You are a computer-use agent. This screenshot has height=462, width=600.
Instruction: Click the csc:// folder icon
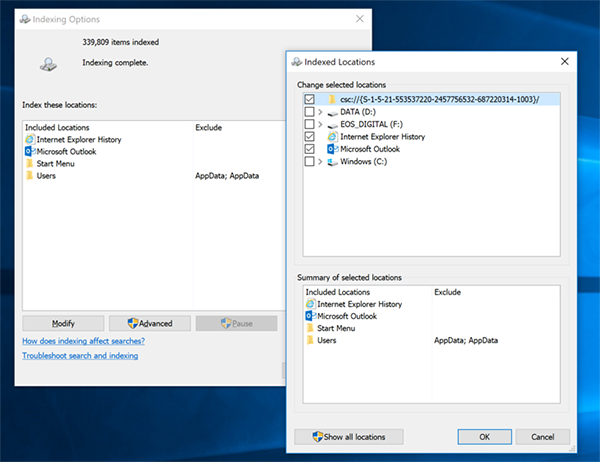coord(332,100)
